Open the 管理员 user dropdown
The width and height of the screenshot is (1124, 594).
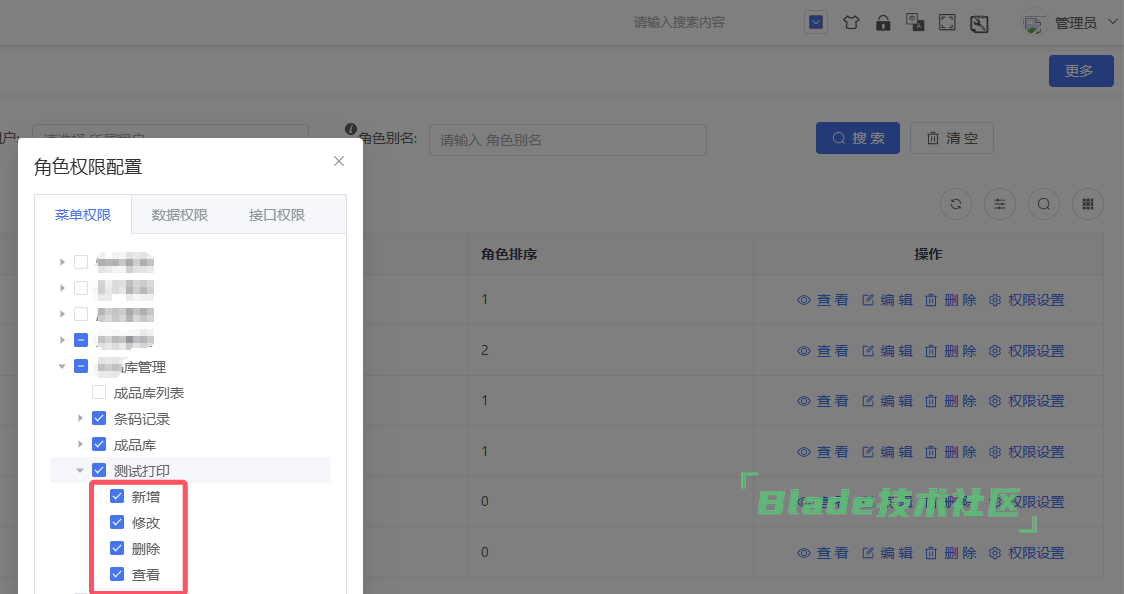click(1075, 23)
